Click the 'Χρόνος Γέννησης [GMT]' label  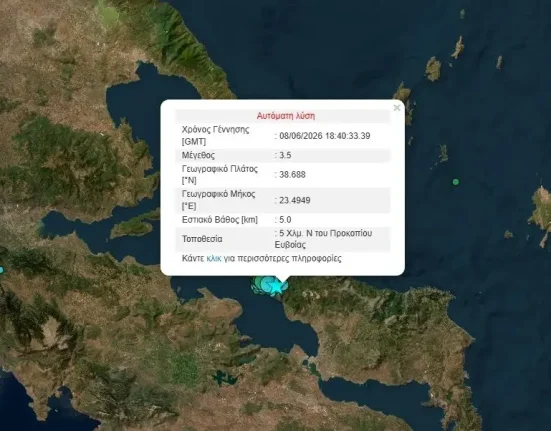click(215, 136)
